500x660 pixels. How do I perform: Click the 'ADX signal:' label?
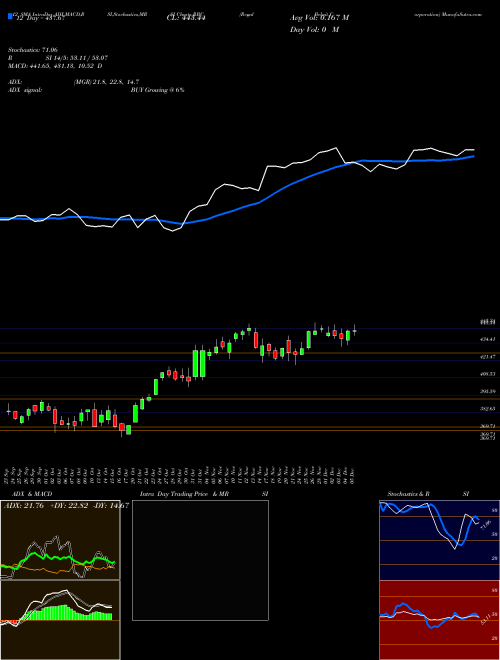click(x=25, y=90)
